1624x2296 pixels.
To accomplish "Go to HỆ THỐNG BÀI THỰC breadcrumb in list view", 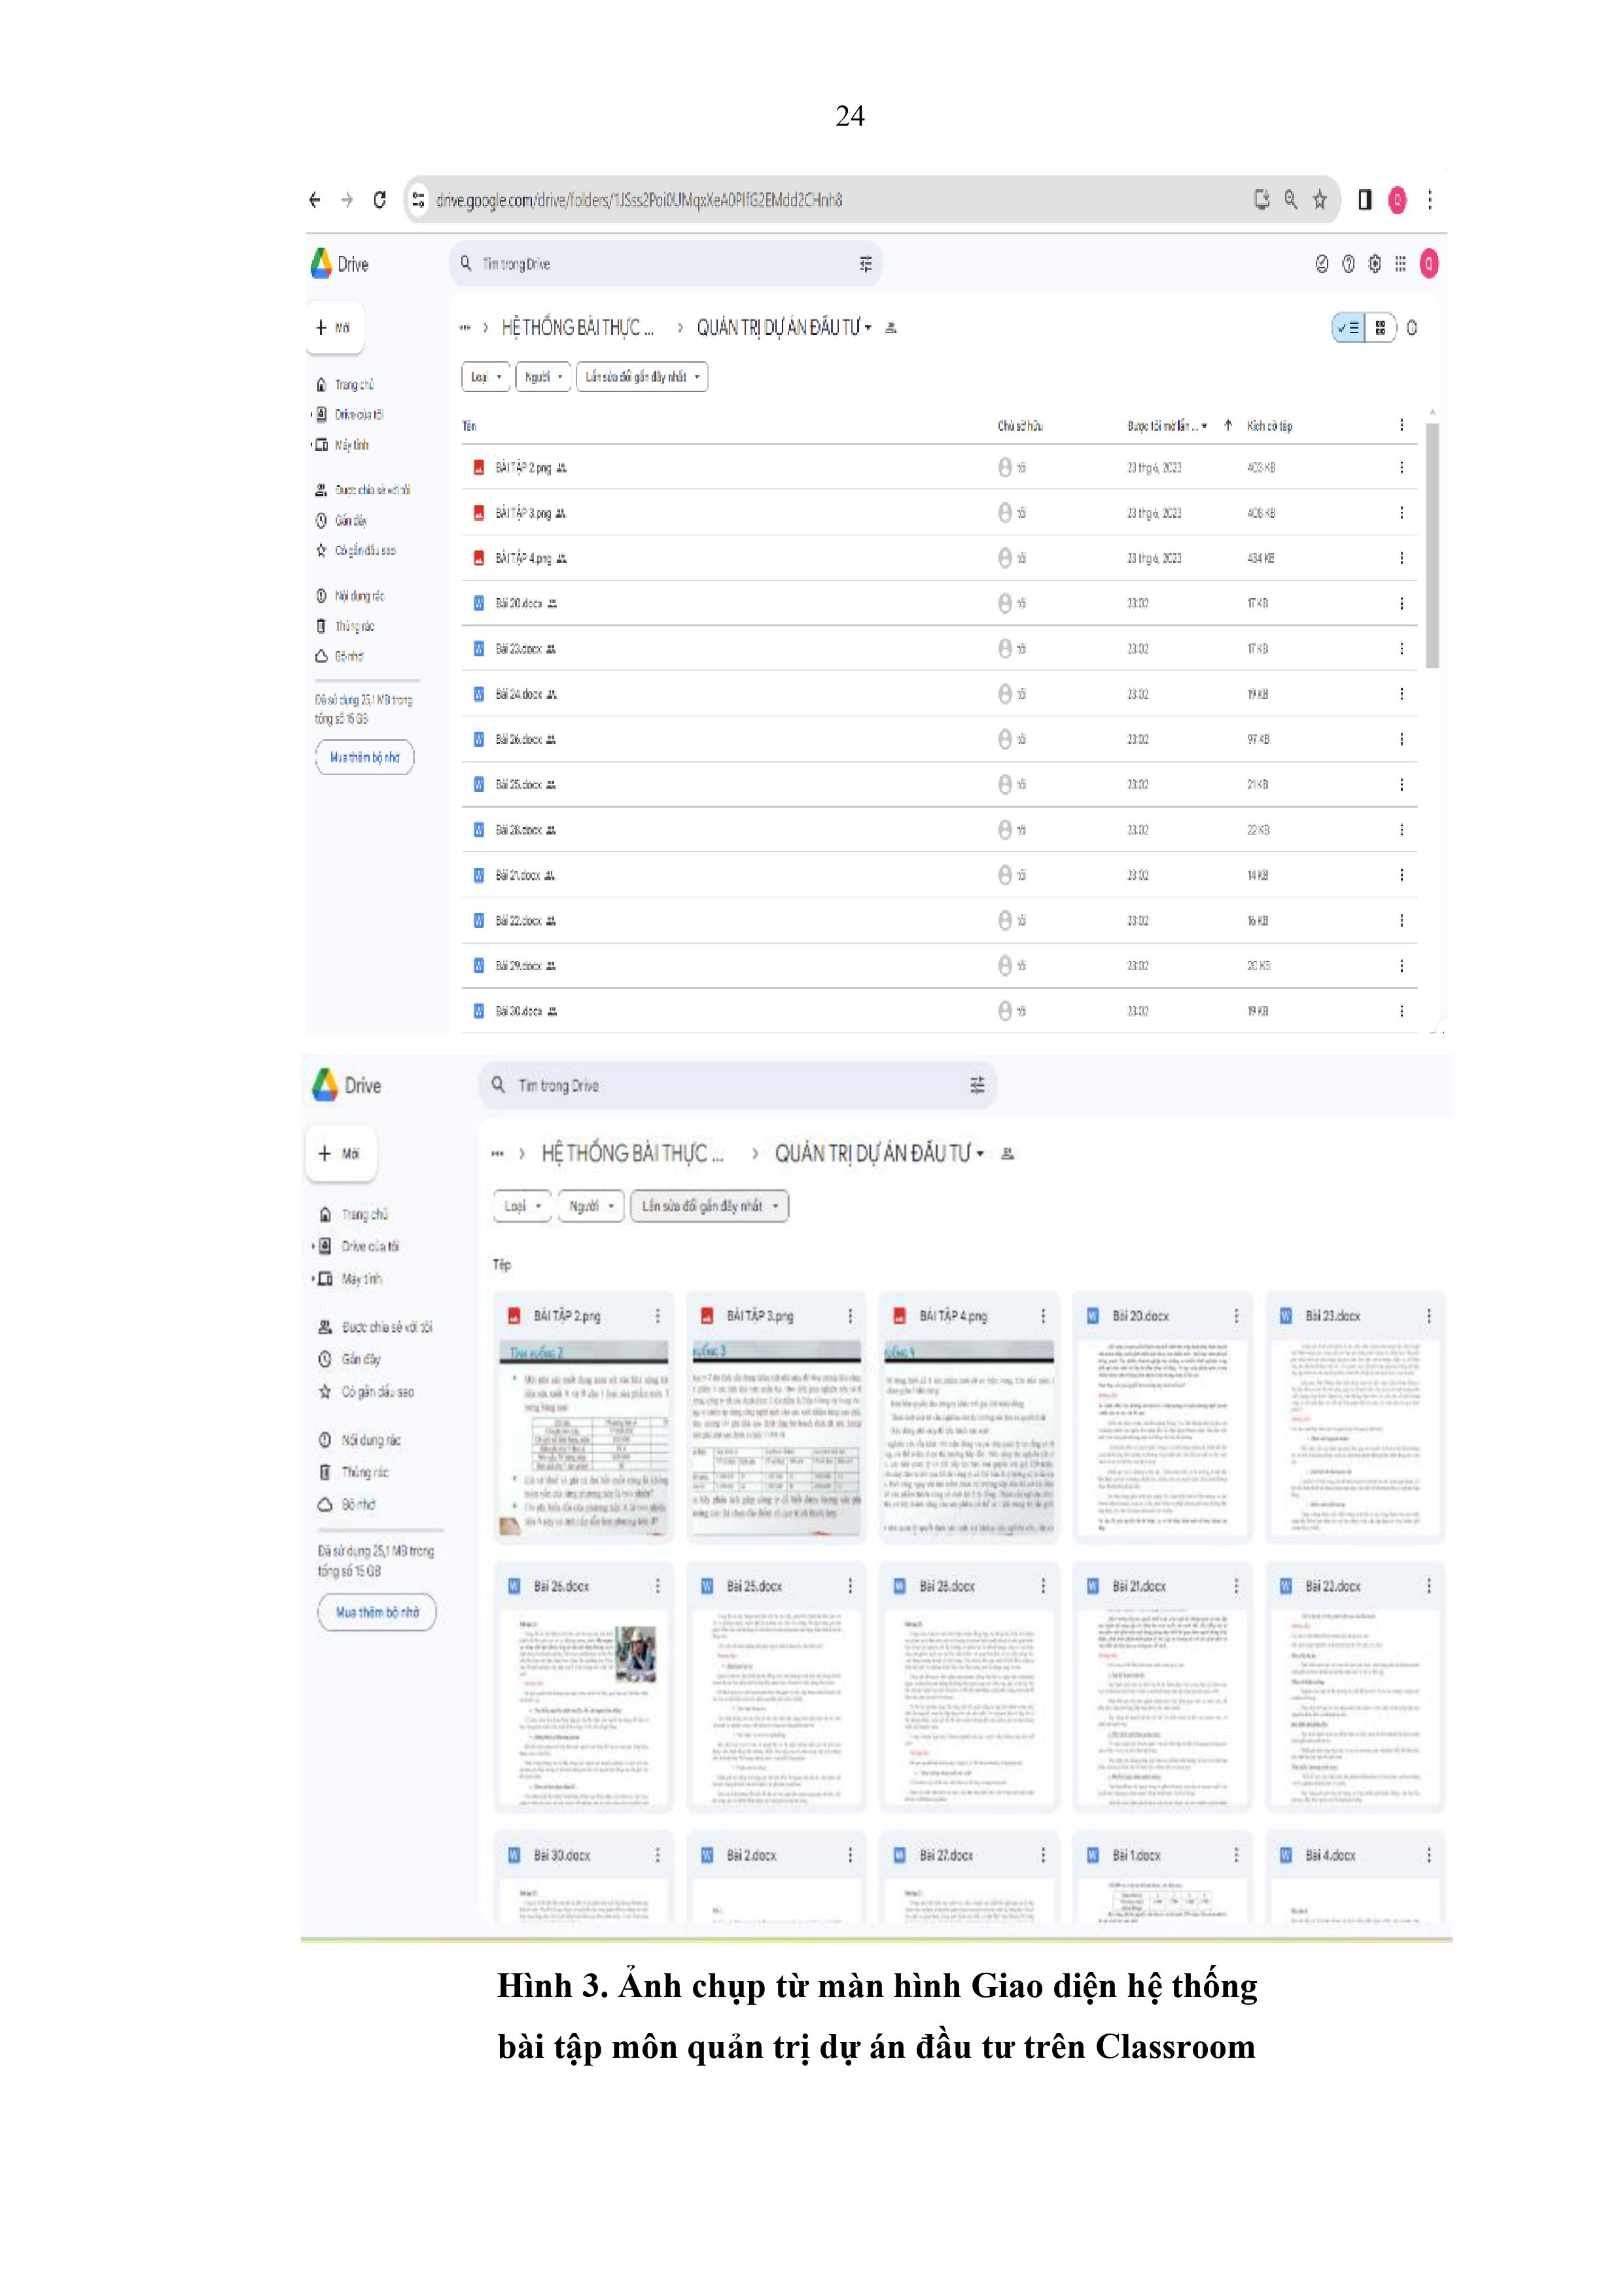I will 577,328.
